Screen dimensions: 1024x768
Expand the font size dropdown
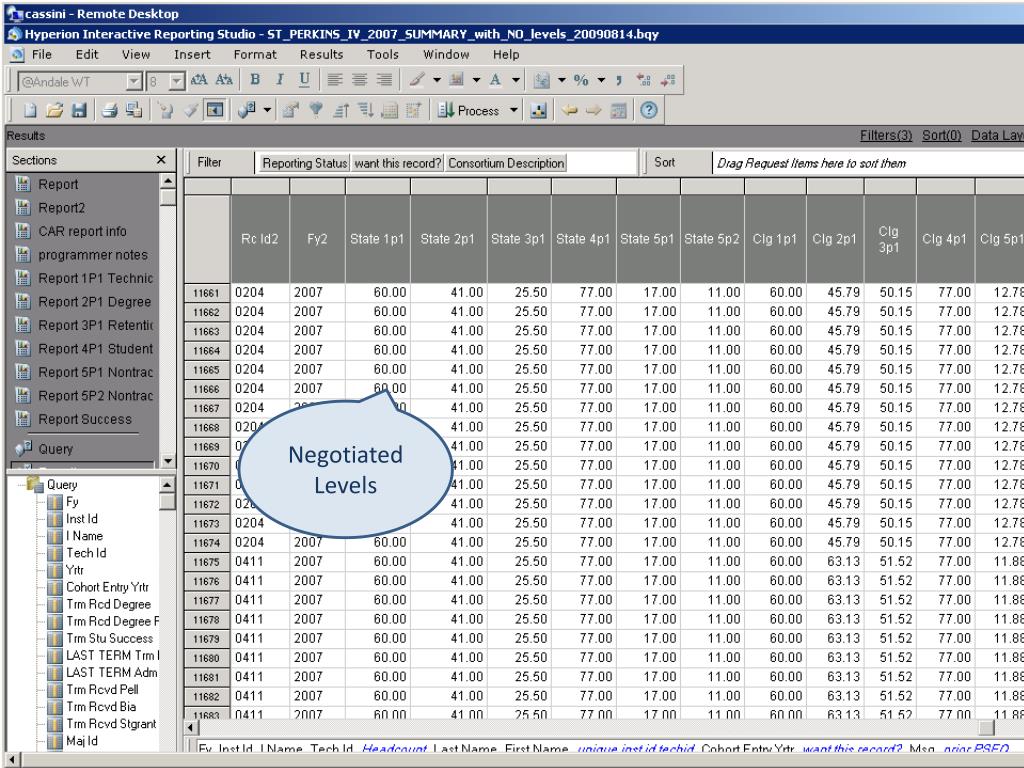coord(178,80)
